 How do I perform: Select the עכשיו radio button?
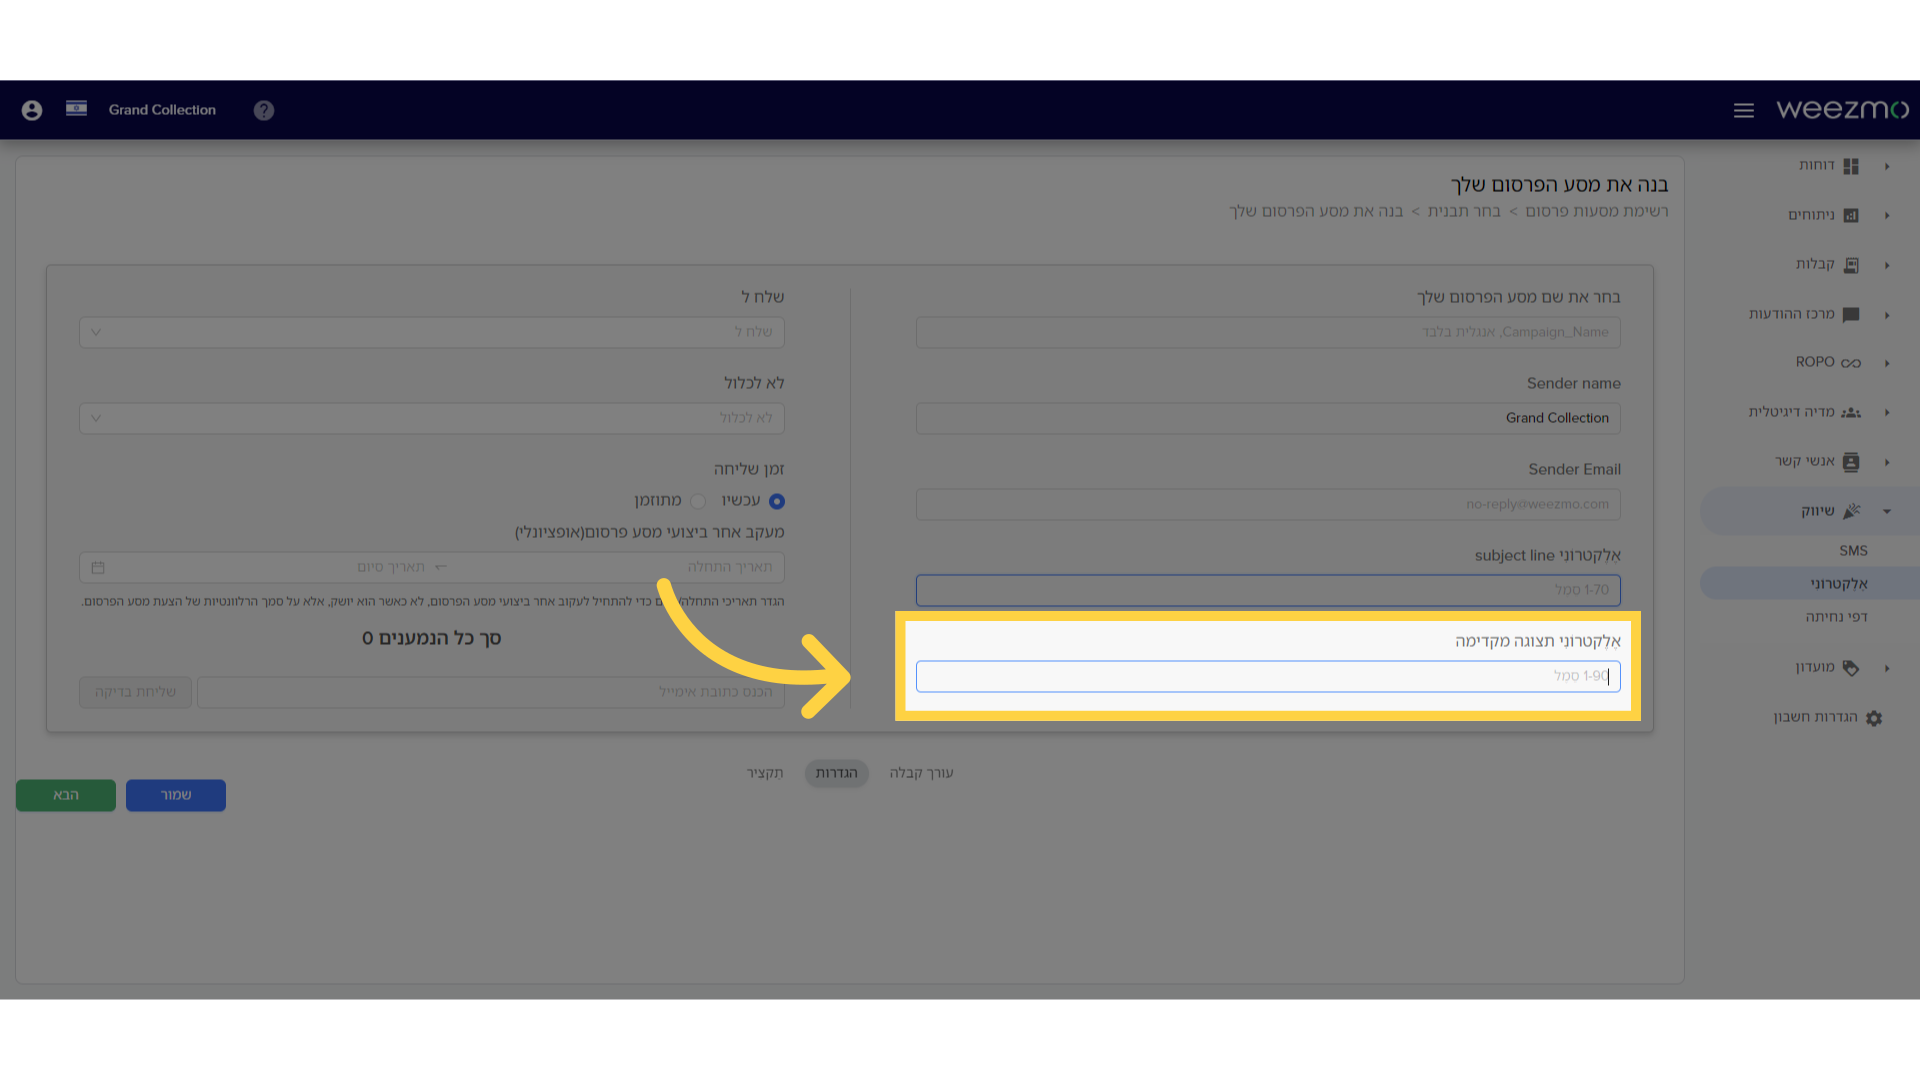tap(777, 501)
